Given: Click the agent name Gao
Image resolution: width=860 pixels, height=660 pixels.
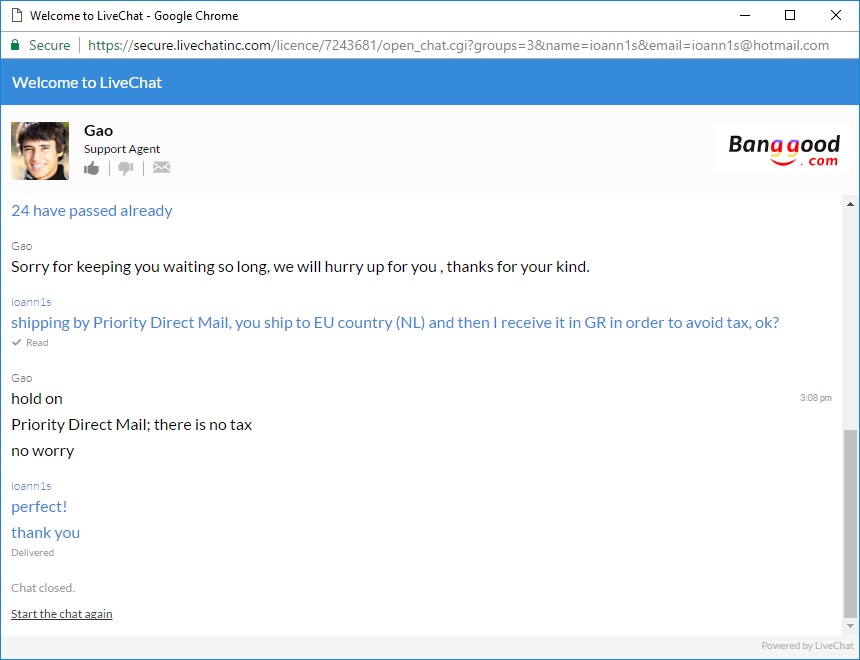Looking at the screenshot, I should [98, 130].
